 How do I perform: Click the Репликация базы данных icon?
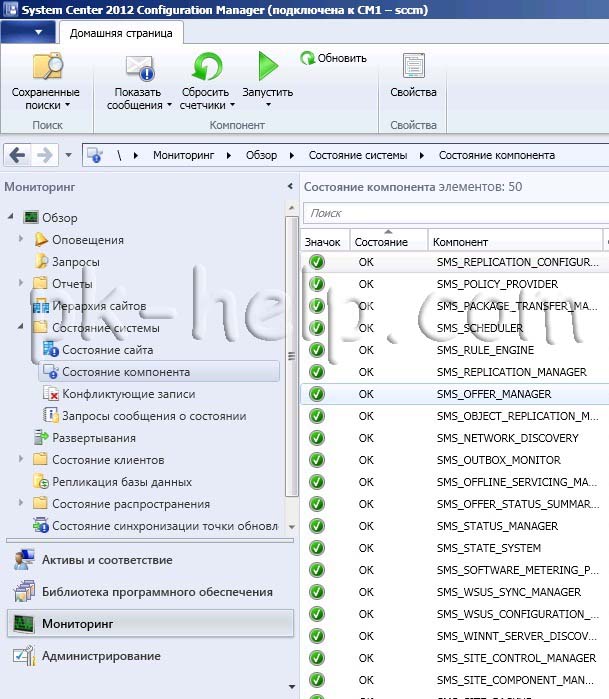tap(41, 482)
